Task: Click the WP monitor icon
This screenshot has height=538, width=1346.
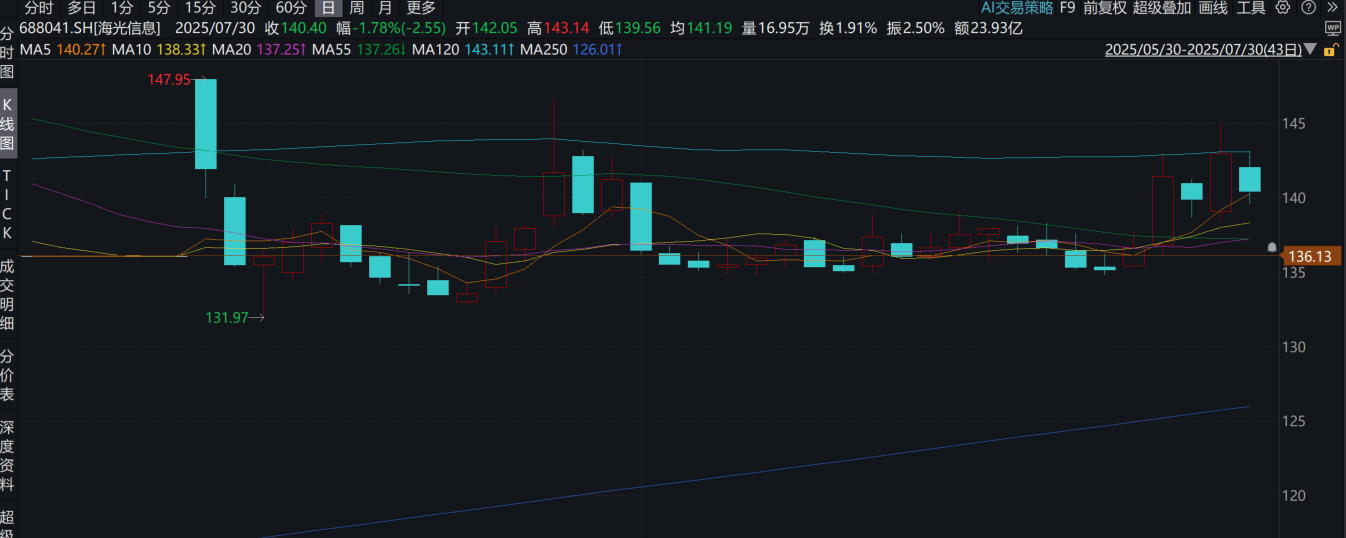Action: pos(1333,28)
